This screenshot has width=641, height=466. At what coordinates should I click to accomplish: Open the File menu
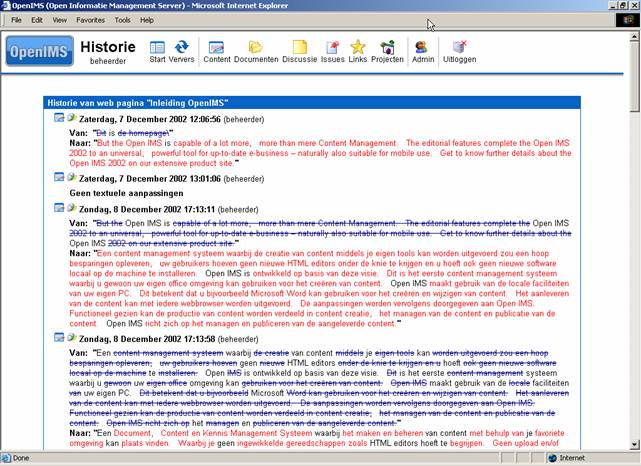point(16,20)
